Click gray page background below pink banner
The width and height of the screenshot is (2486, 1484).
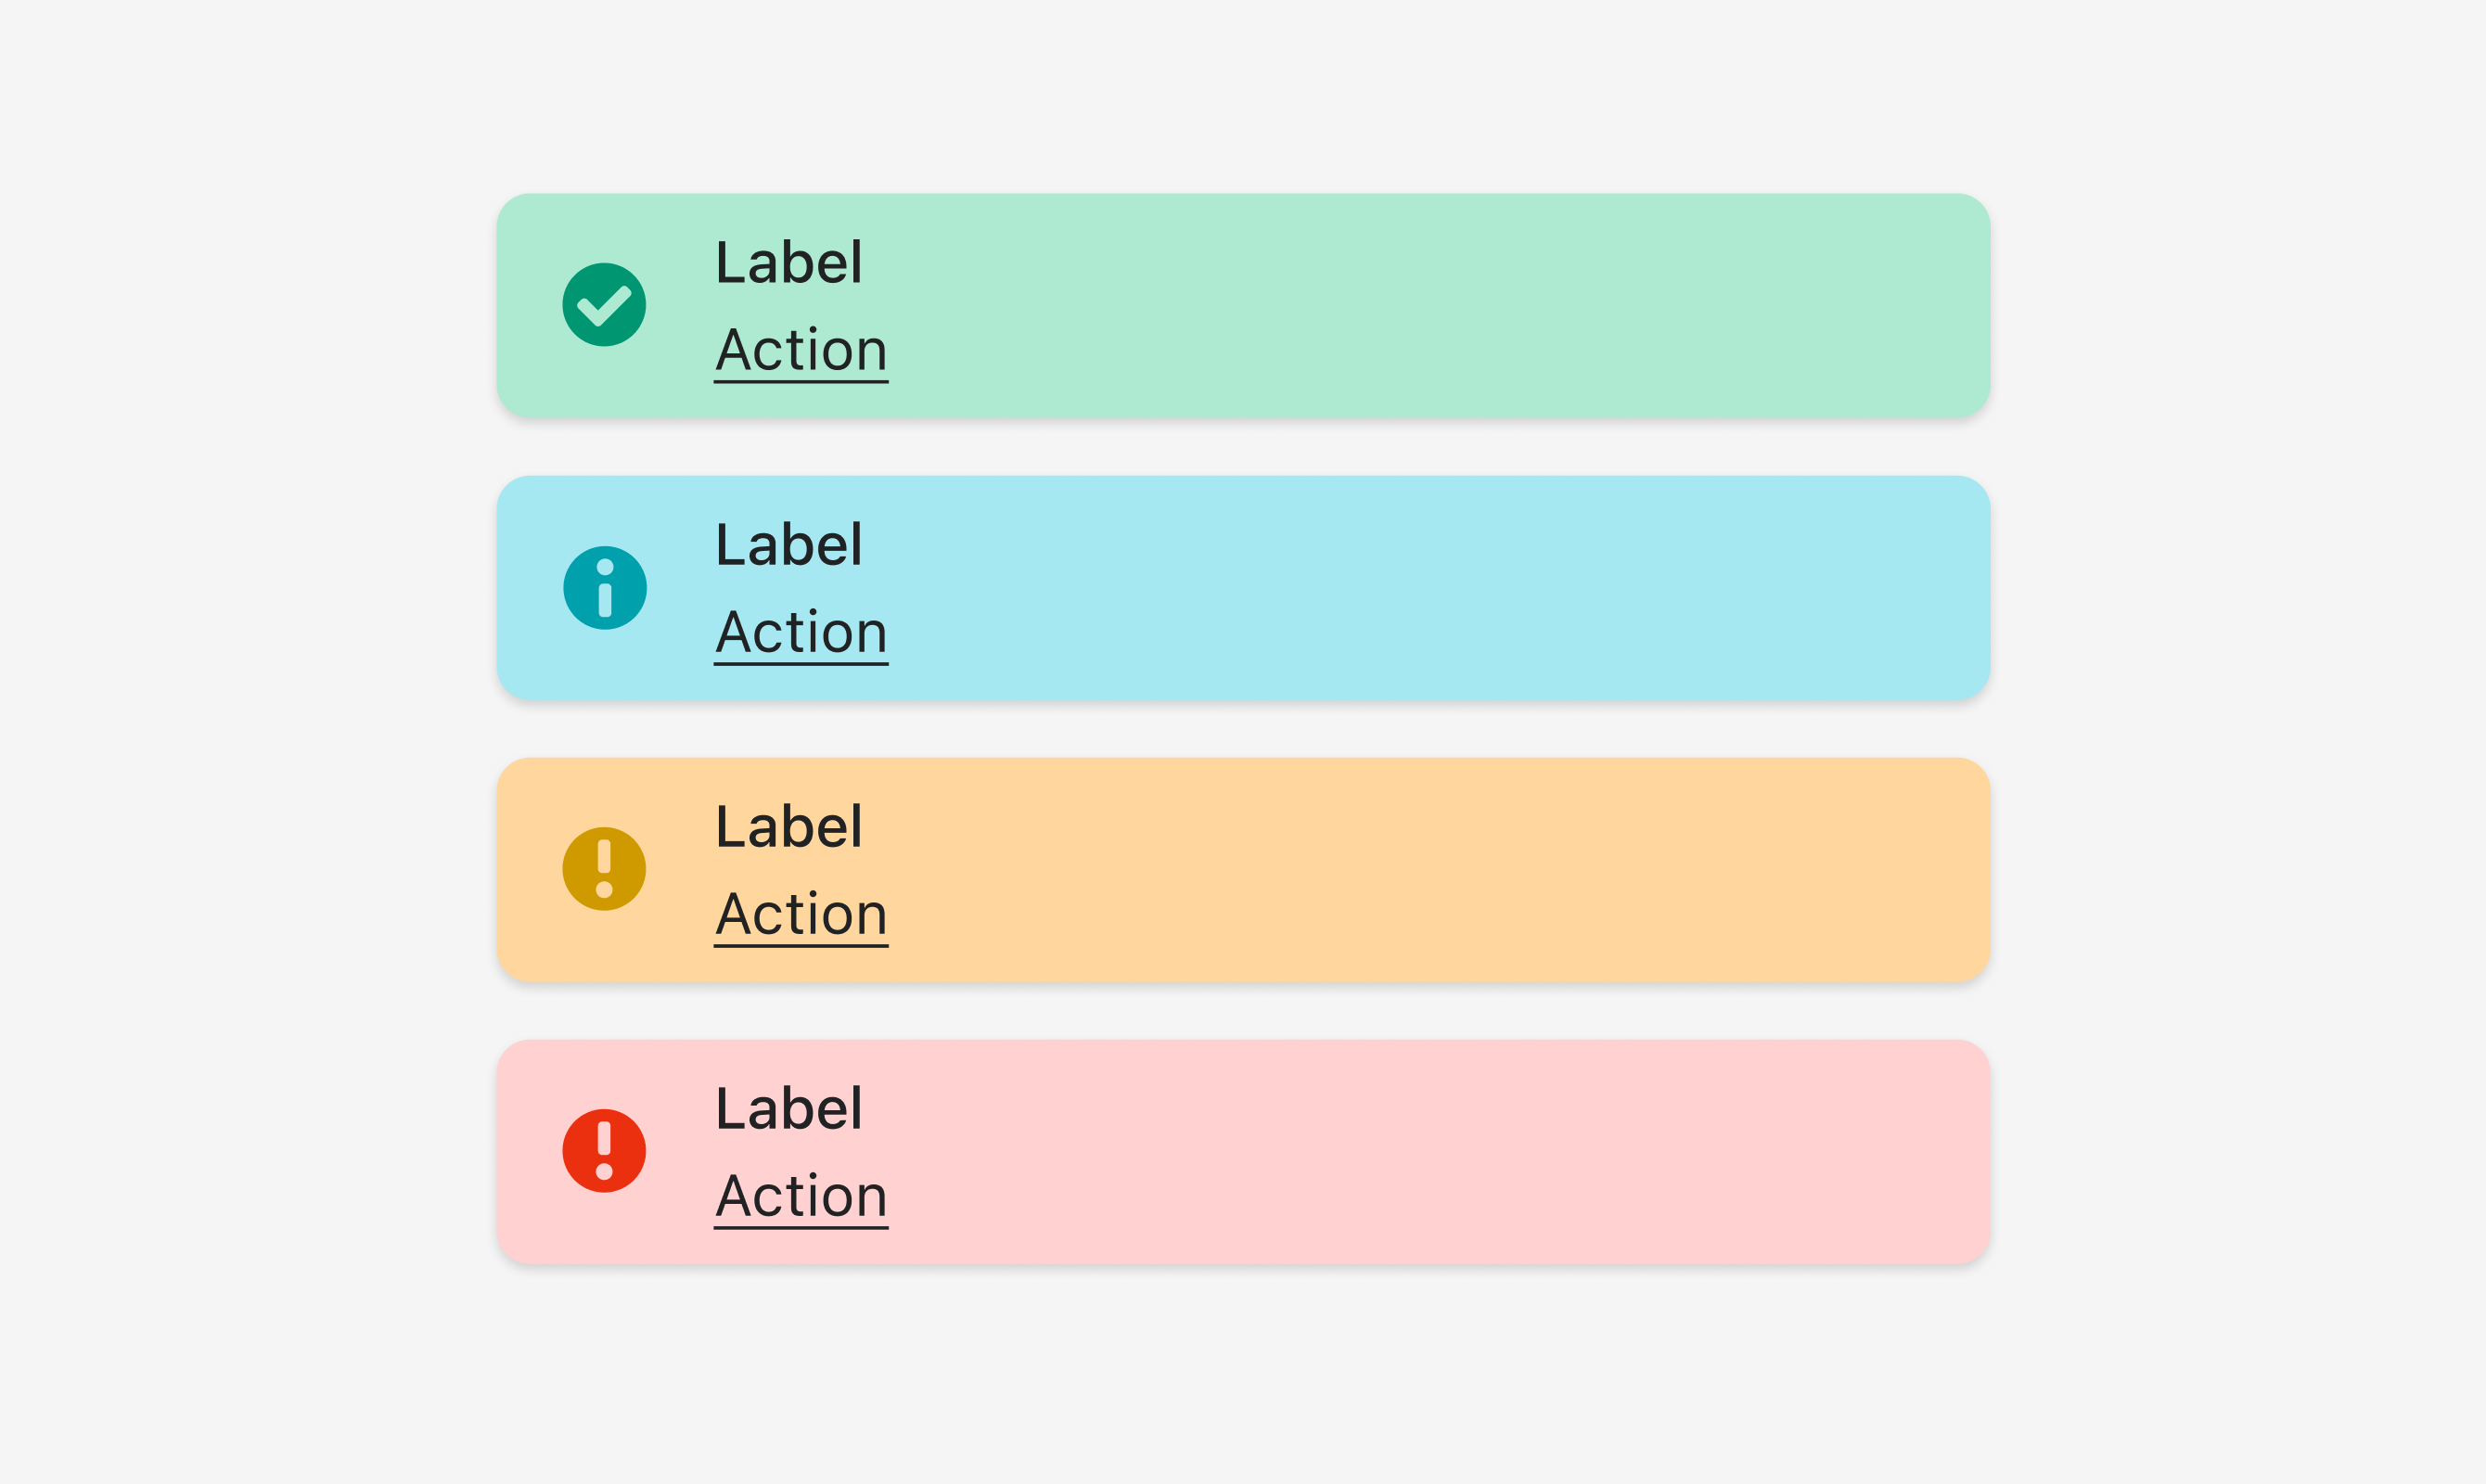coord(1243,1375)
